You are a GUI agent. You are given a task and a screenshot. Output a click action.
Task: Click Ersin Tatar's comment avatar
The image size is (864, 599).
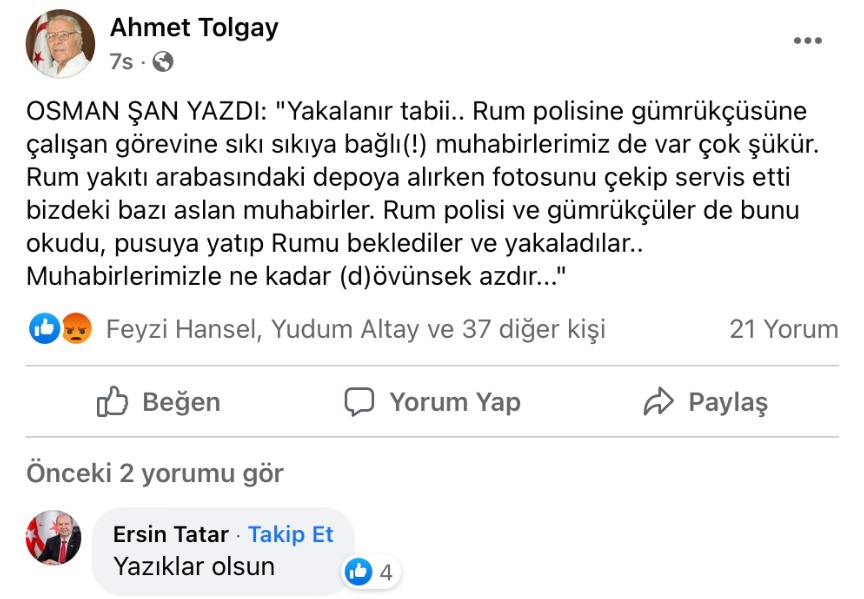(53, 537)
